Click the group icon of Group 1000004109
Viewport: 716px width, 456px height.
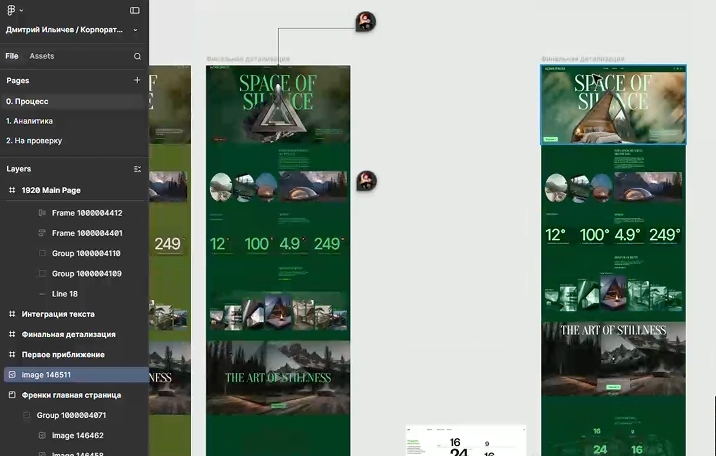tap(42, 274)
